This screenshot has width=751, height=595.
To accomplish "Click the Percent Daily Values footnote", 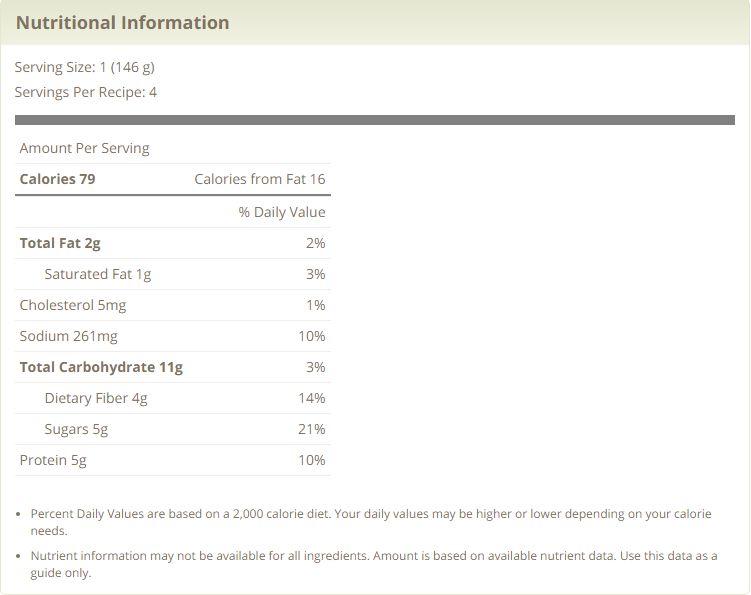I will pos(370,522).
